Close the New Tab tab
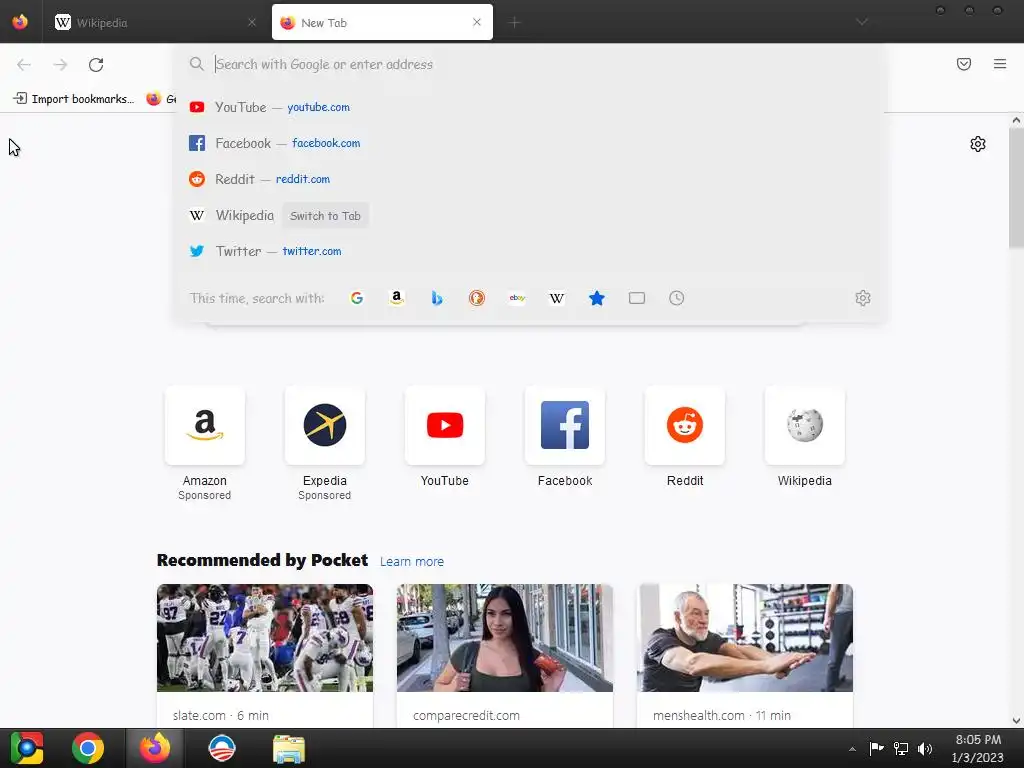The width and height of the screenshot is (1024, 768). pos(477,22)
